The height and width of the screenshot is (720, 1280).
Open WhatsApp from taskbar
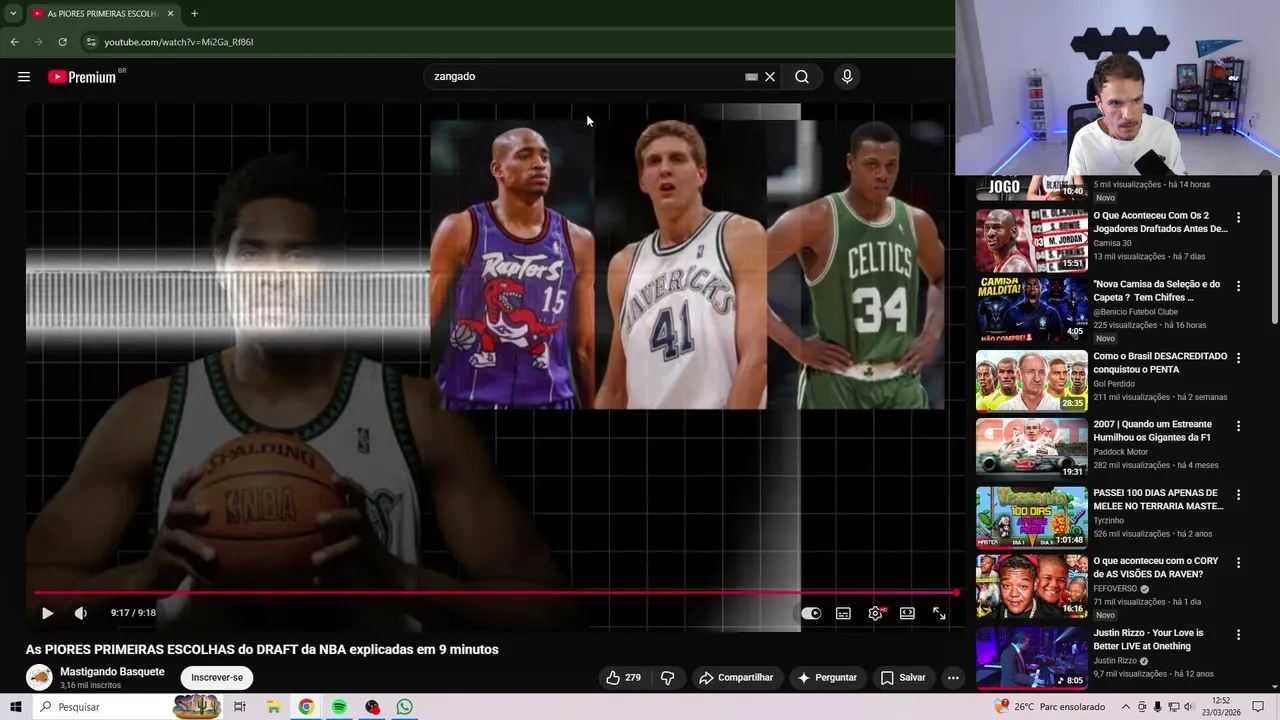tap(404, 707)
